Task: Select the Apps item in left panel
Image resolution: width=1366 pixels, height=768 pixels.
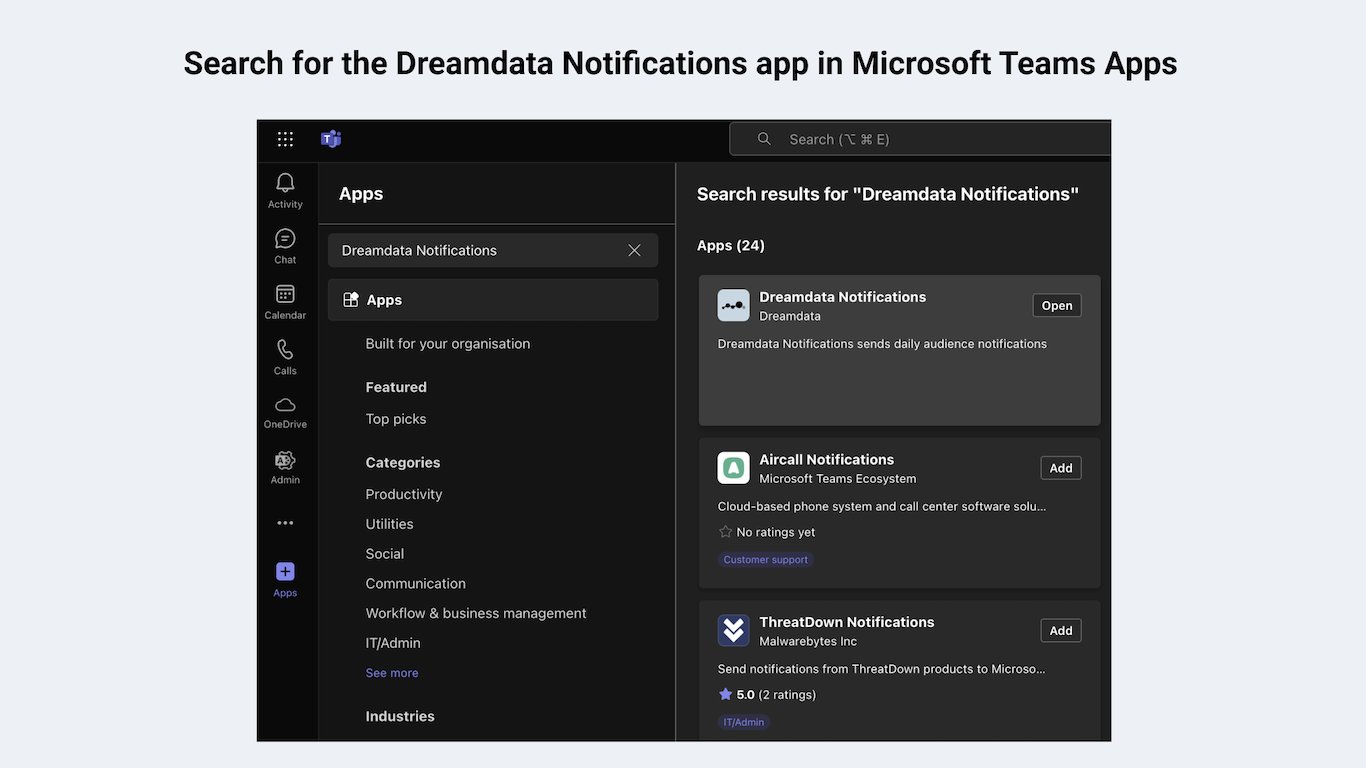Action: click(493, 300)
